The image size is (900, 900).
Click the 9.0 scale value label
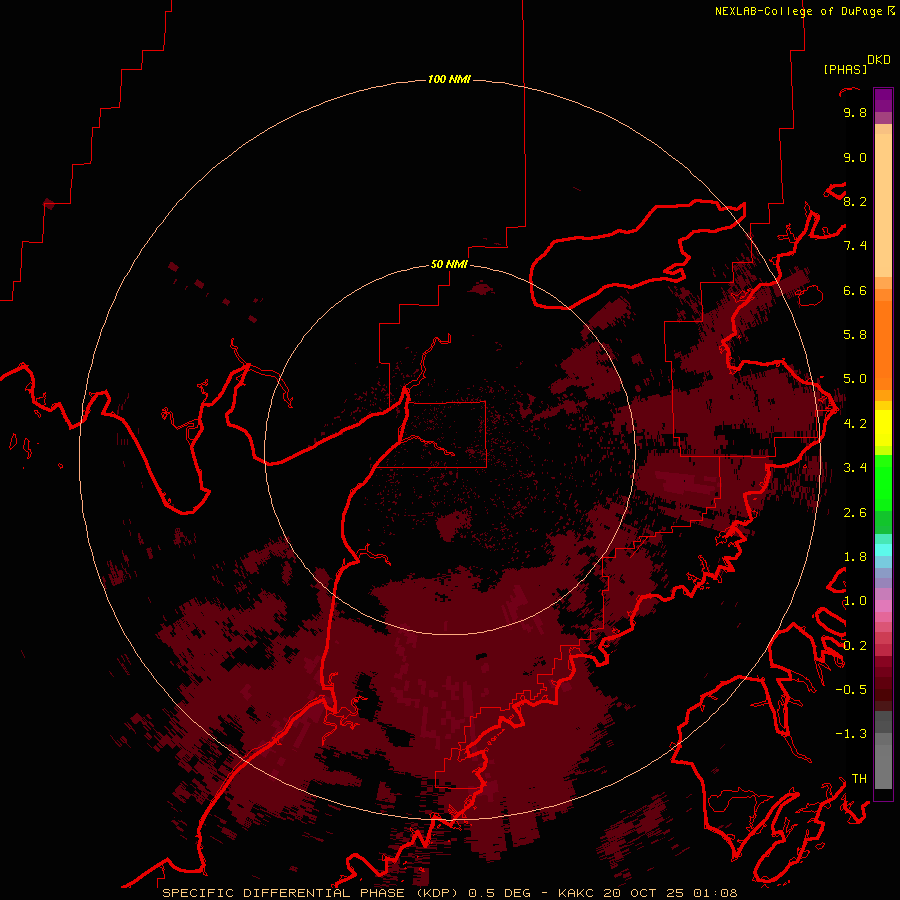tap(855, 157)
